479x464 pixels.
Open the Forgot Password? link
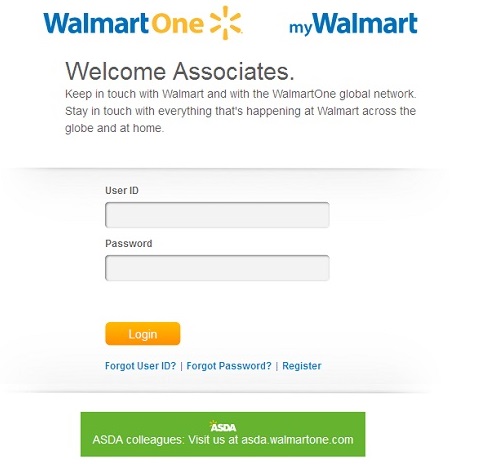pyautogui.click(x=229, y=366)
